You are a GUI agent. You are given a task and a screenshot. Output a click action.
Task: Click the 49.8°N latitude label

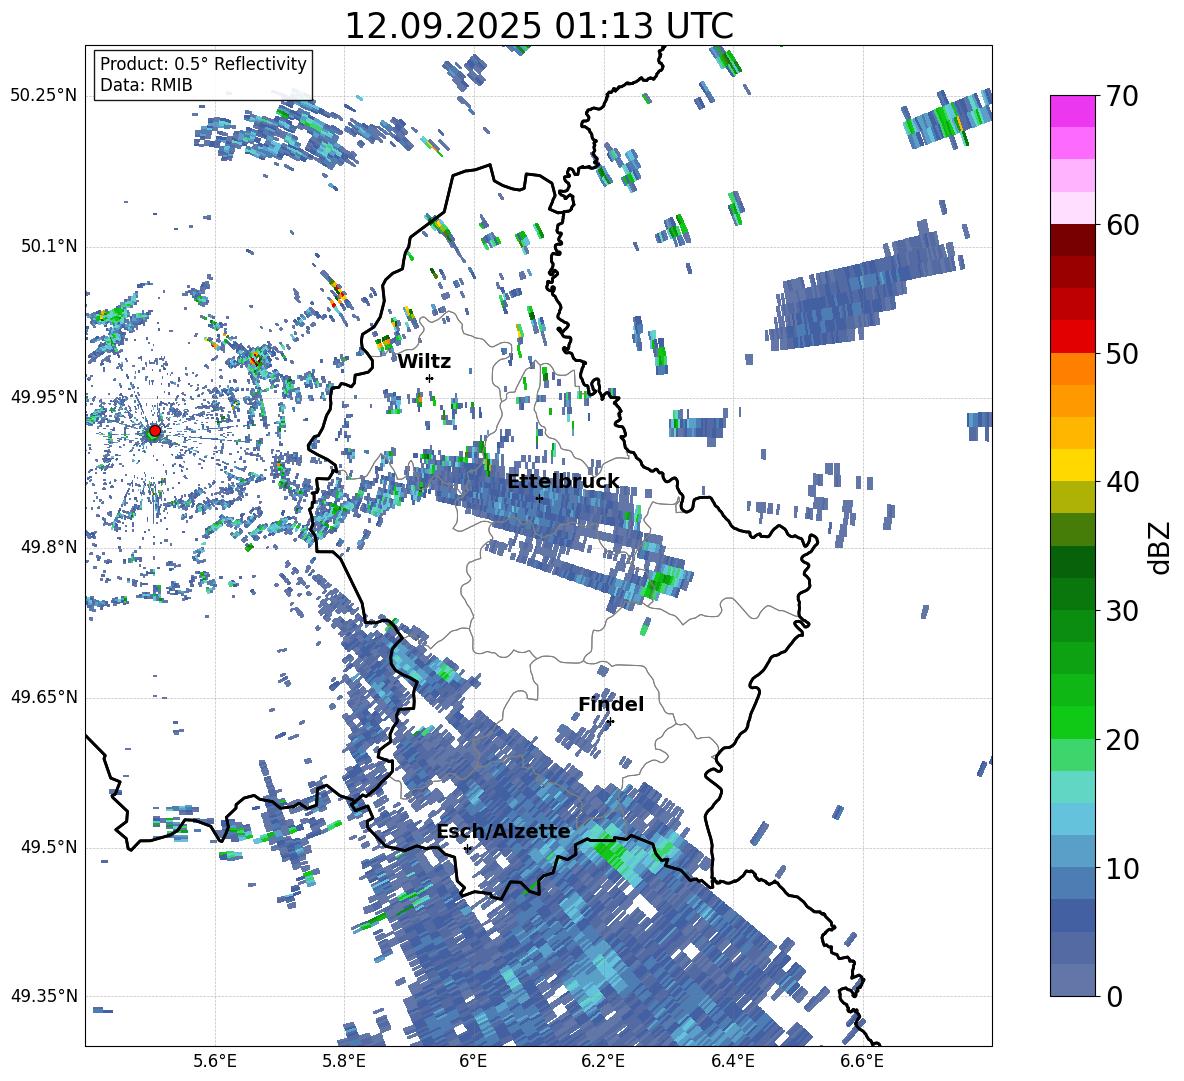click(48, 547)
